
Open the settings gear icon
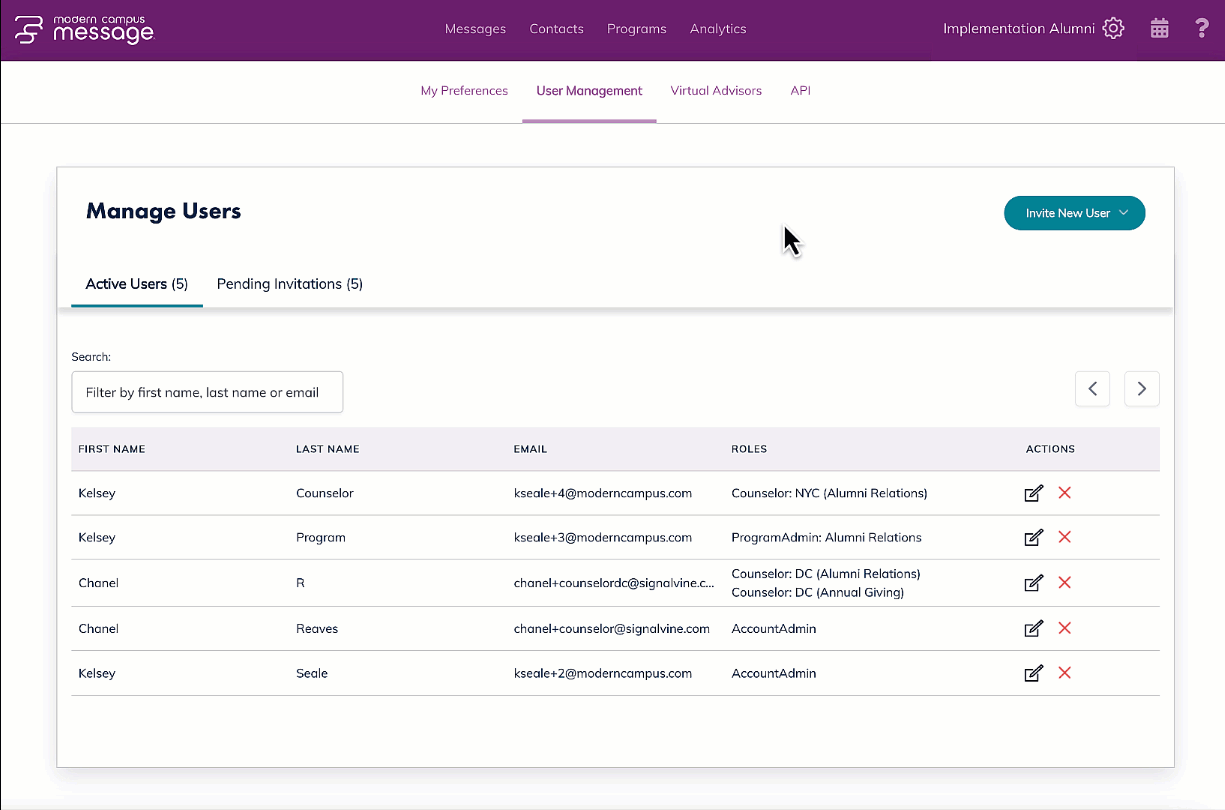tap(1113, 28)
